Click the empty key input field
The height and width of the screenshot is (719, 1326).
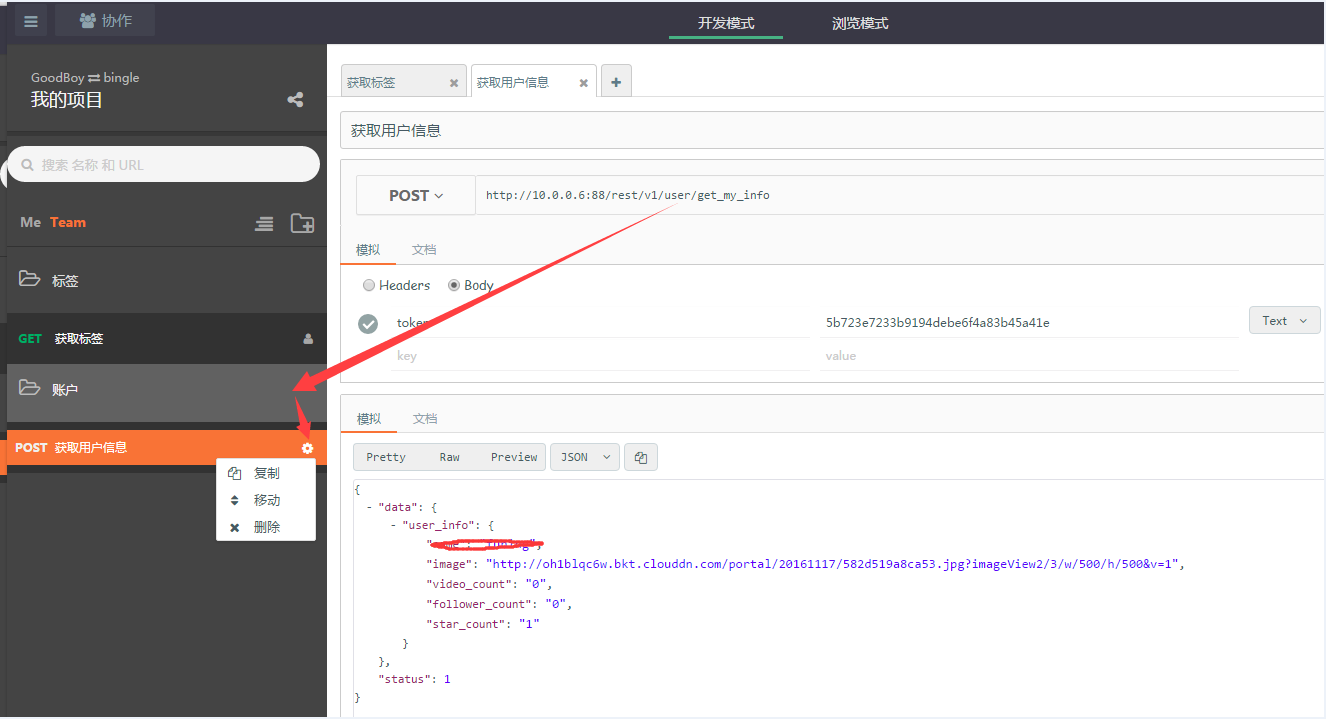click(600, 355)
